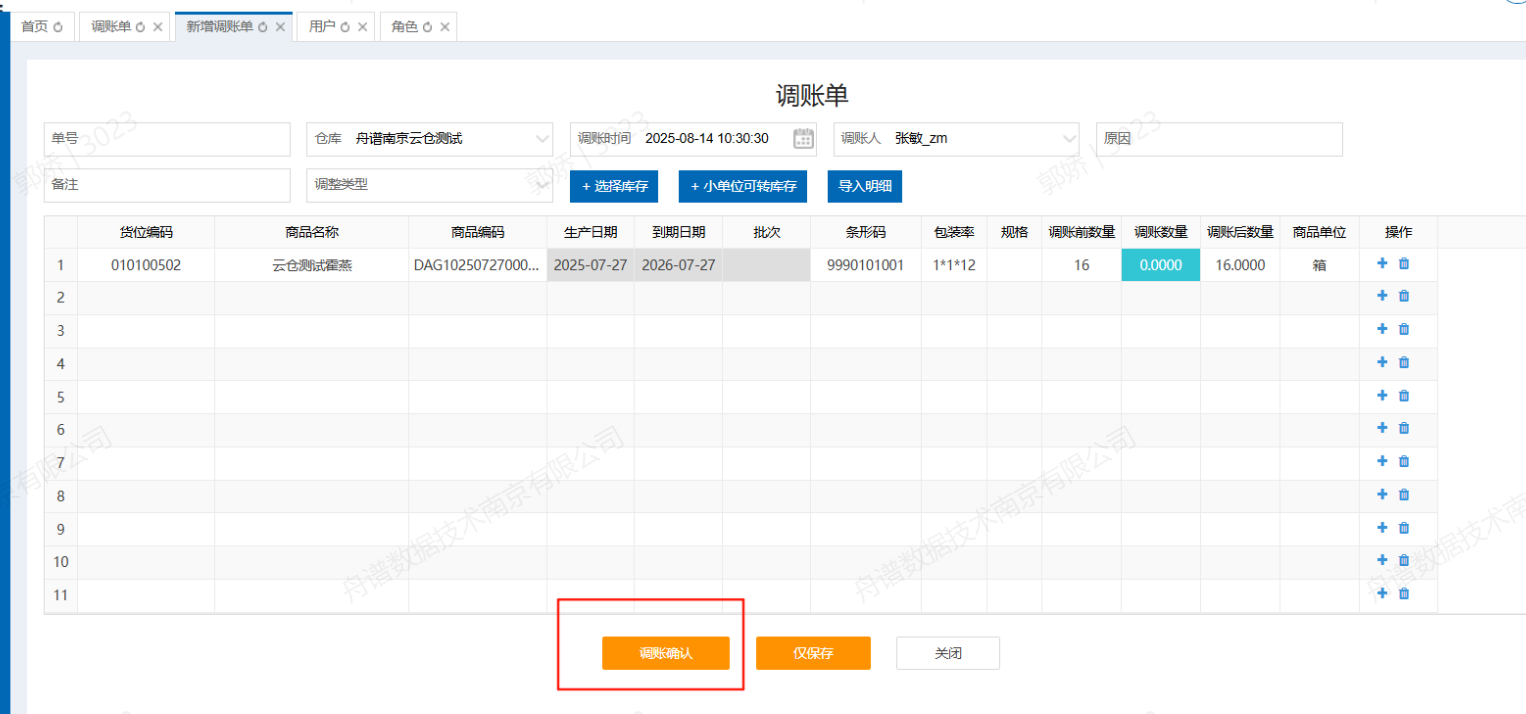
Task: Open the 调整类型 dropdown
Action: coord(542,185)
